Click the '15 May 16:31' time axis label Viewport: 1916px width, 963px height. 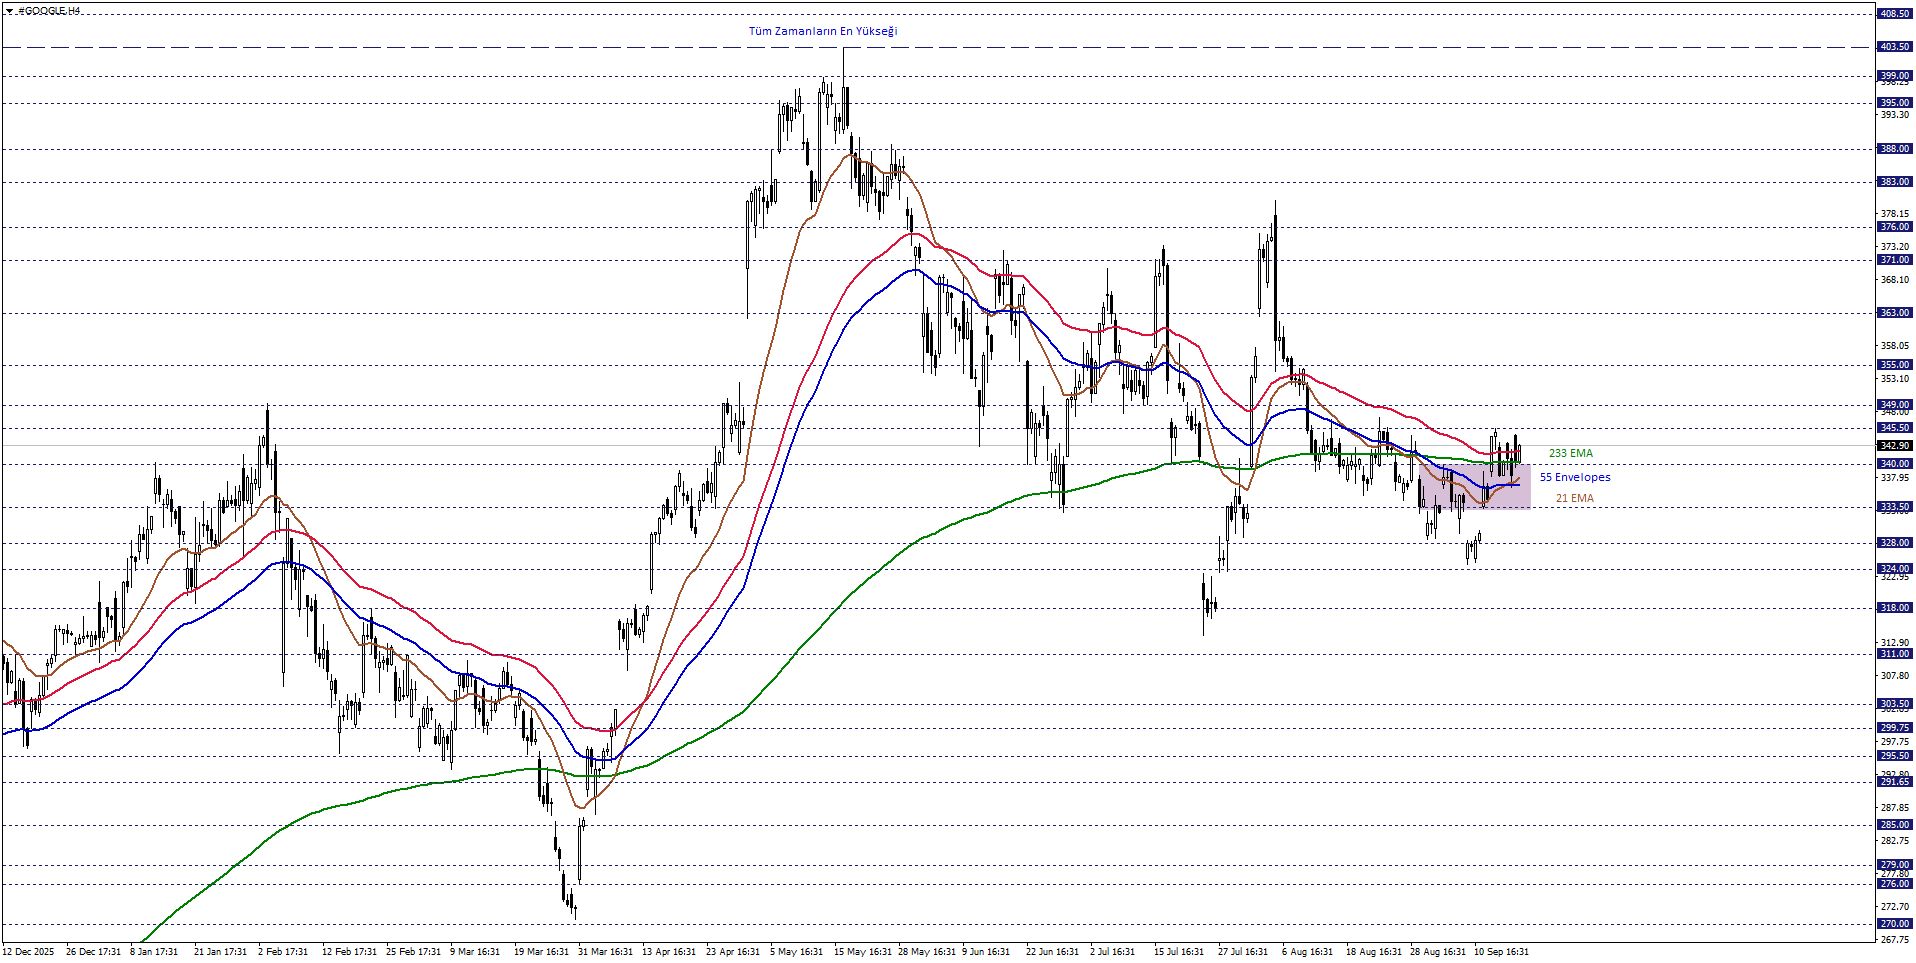(x=862, y=952)
